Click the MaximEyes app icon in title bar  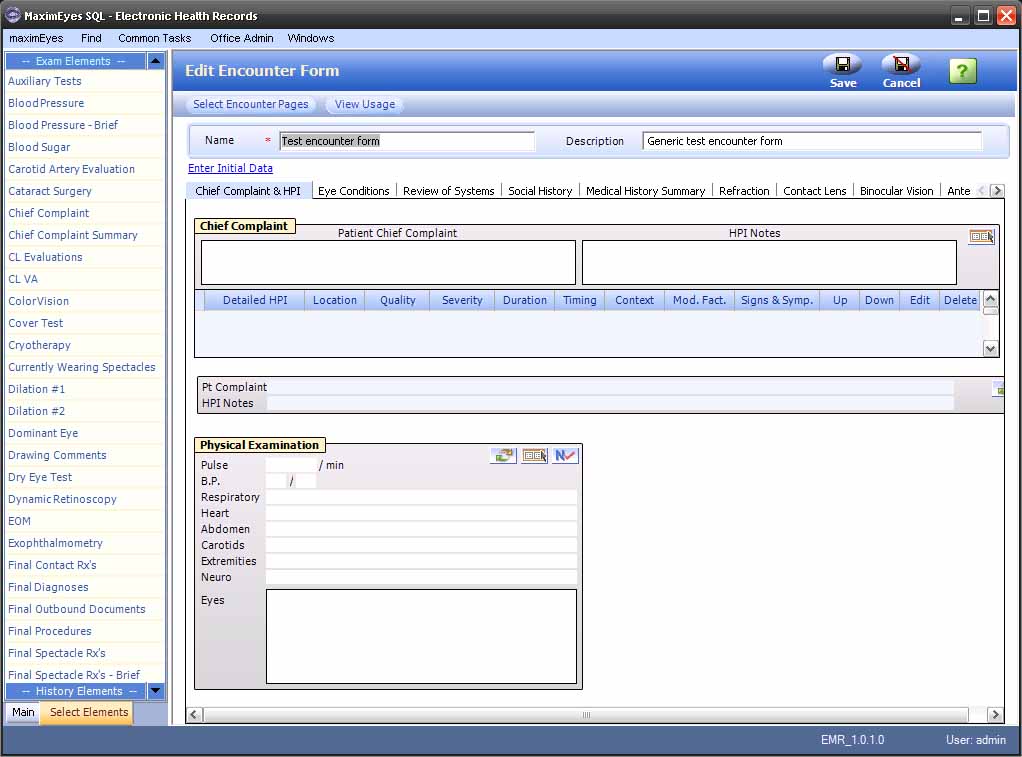click(x=12, y=15)
